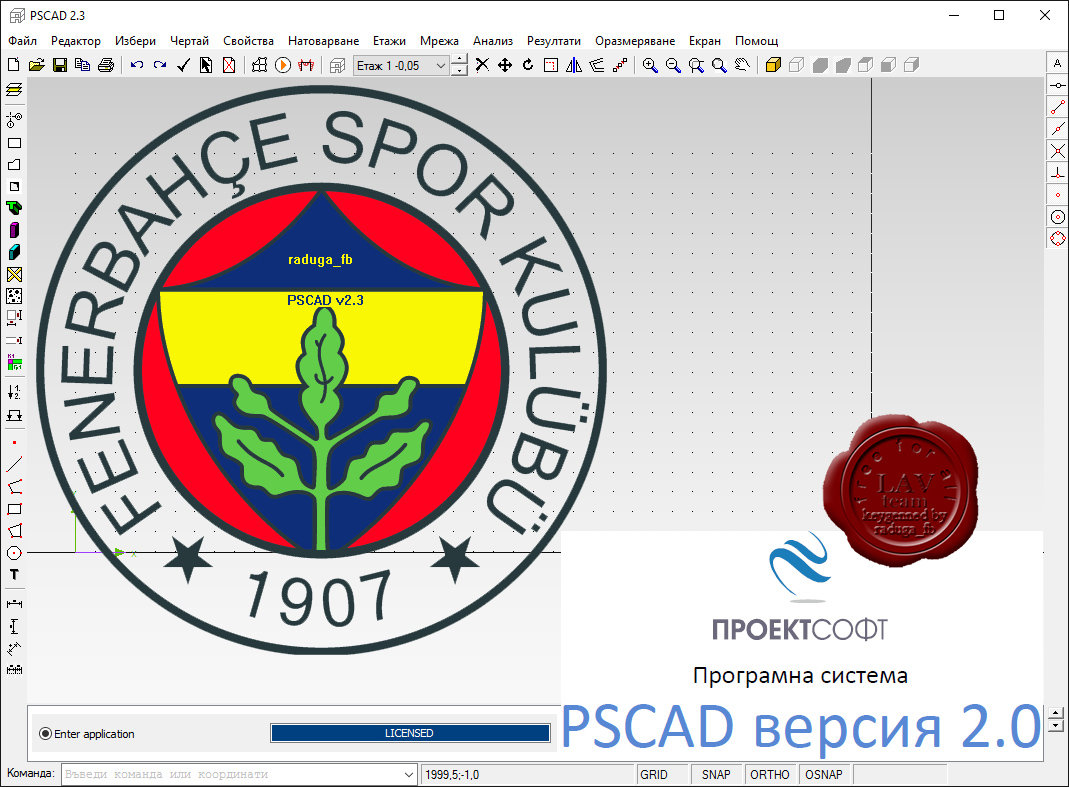This screenshot has width=1069, height=787.
Task: Save the project using the floppy disk icon
Action: coord(60,65)
